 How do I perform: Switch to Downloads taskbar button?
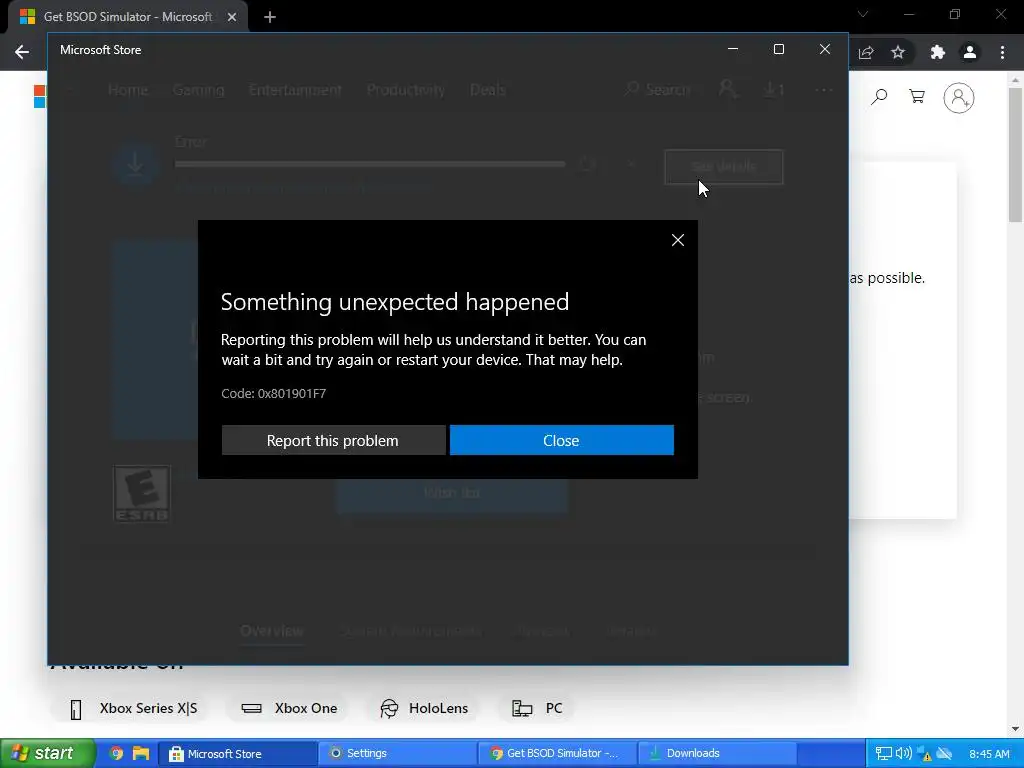716,754
